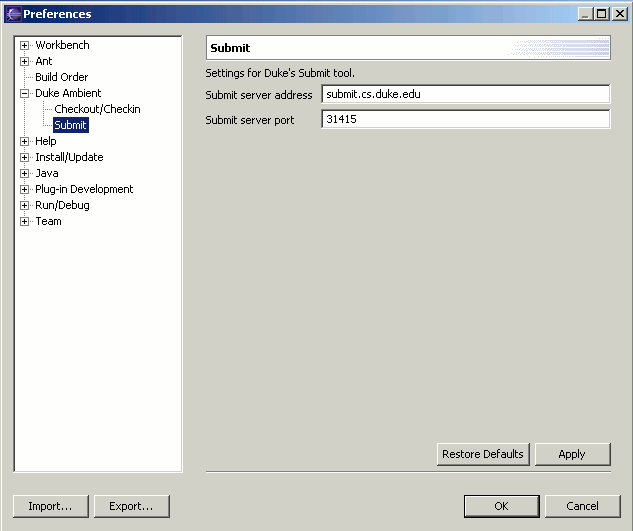Expand the Install/Update node

tap(24, 157)
